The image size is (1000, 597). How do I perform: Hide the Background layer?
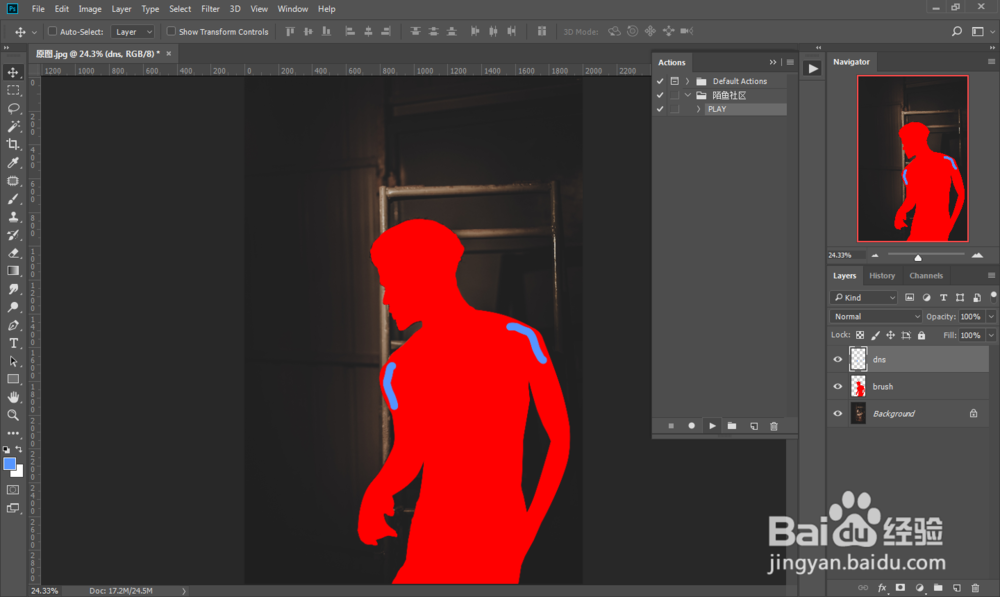(838, 413)
